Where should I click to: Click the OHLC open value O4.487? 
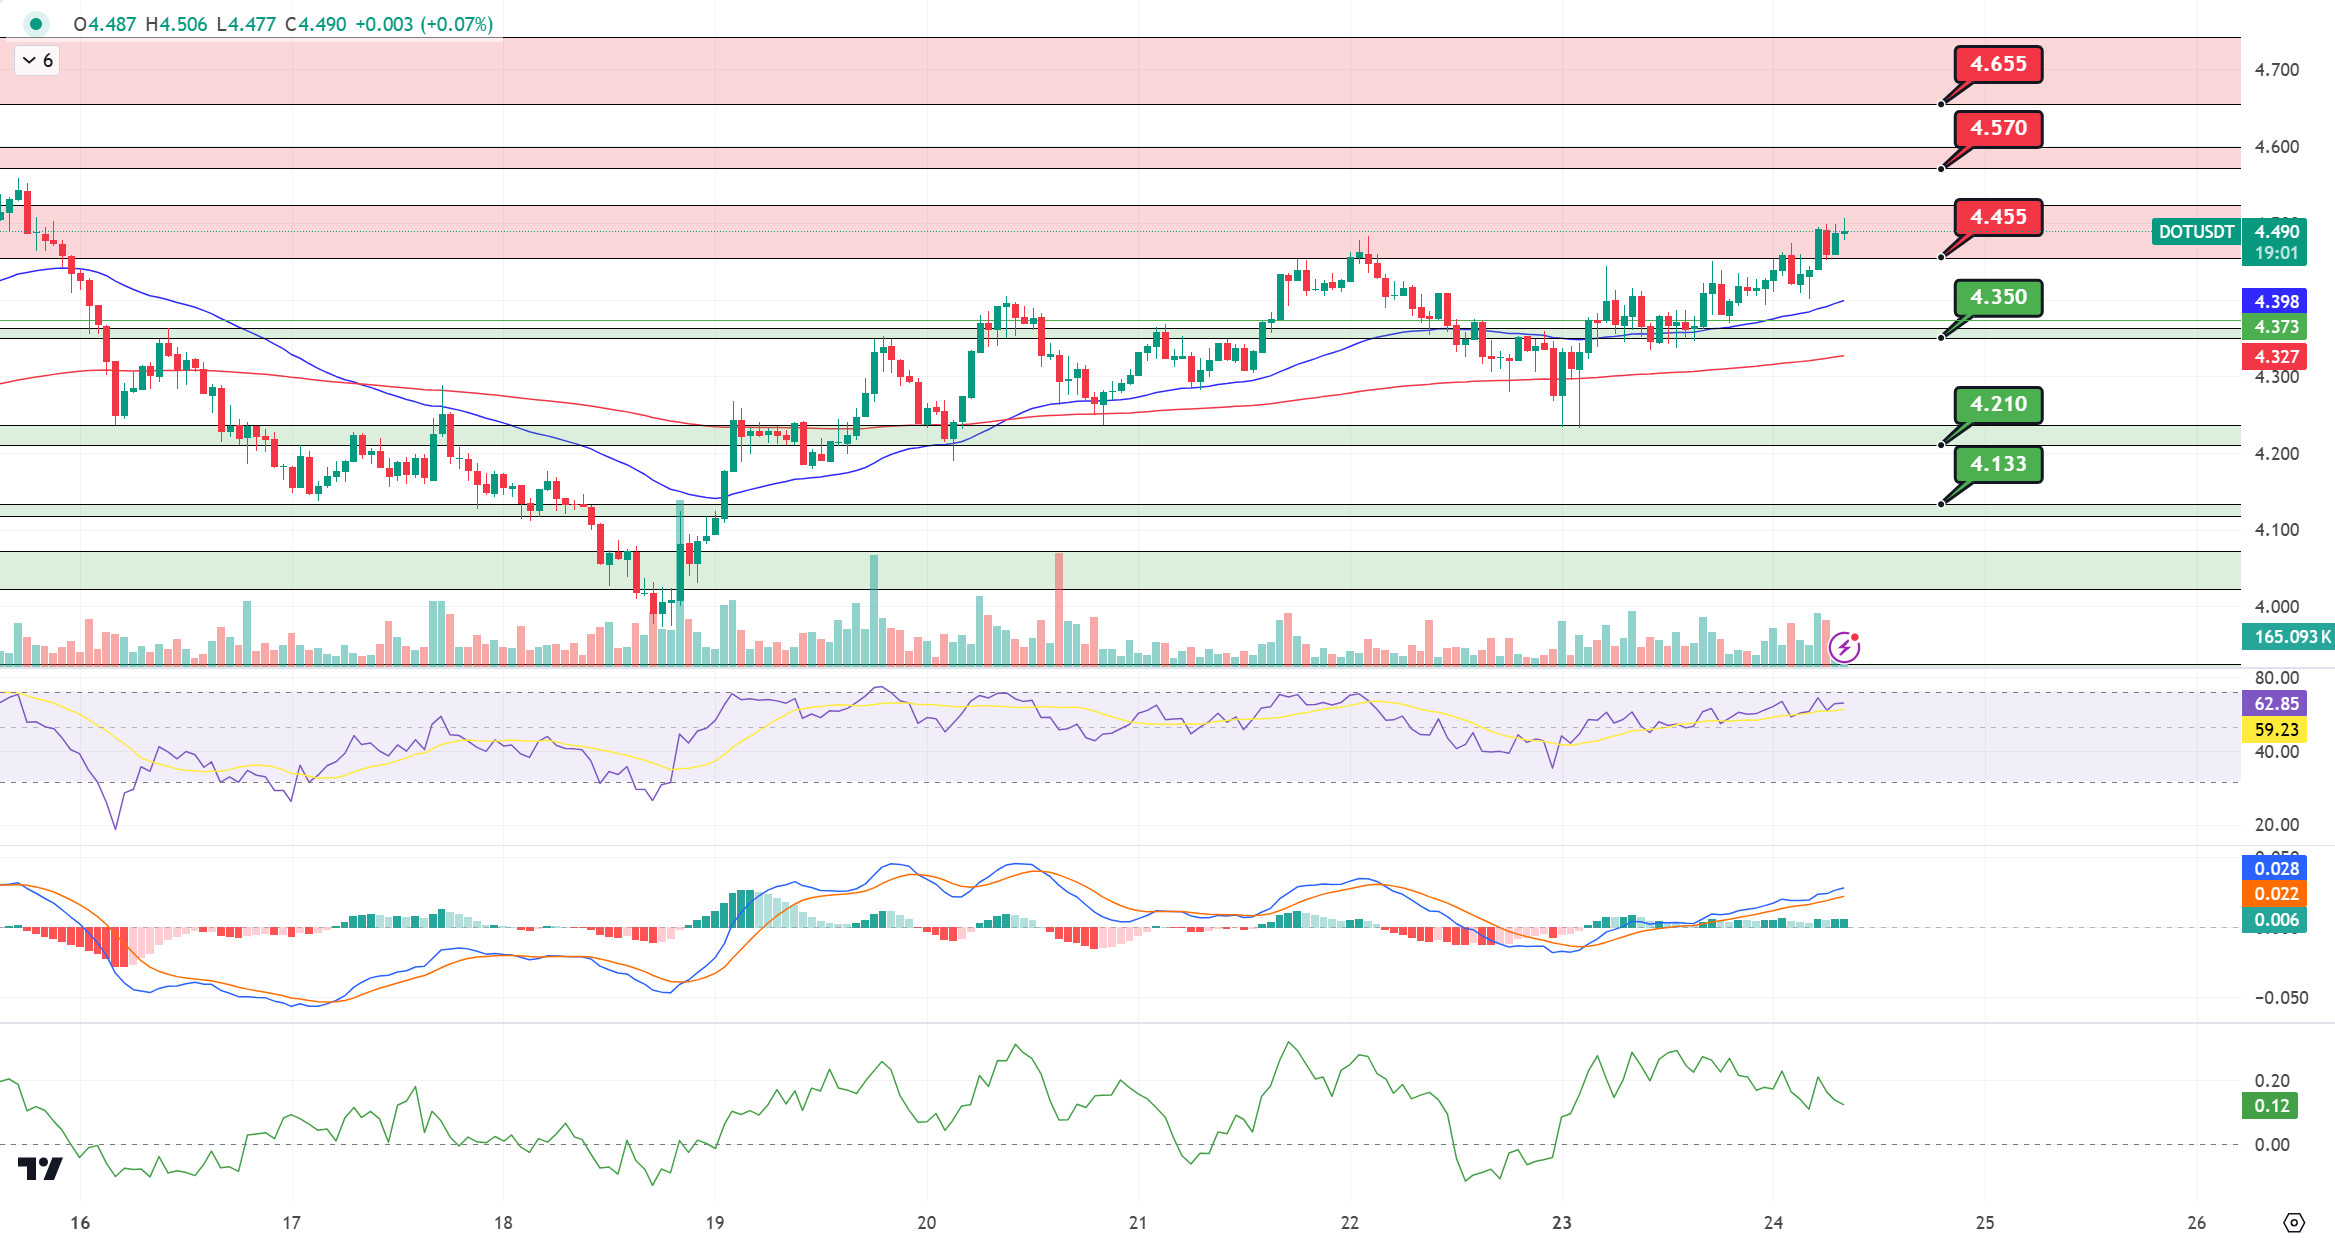tap(104, 24)
